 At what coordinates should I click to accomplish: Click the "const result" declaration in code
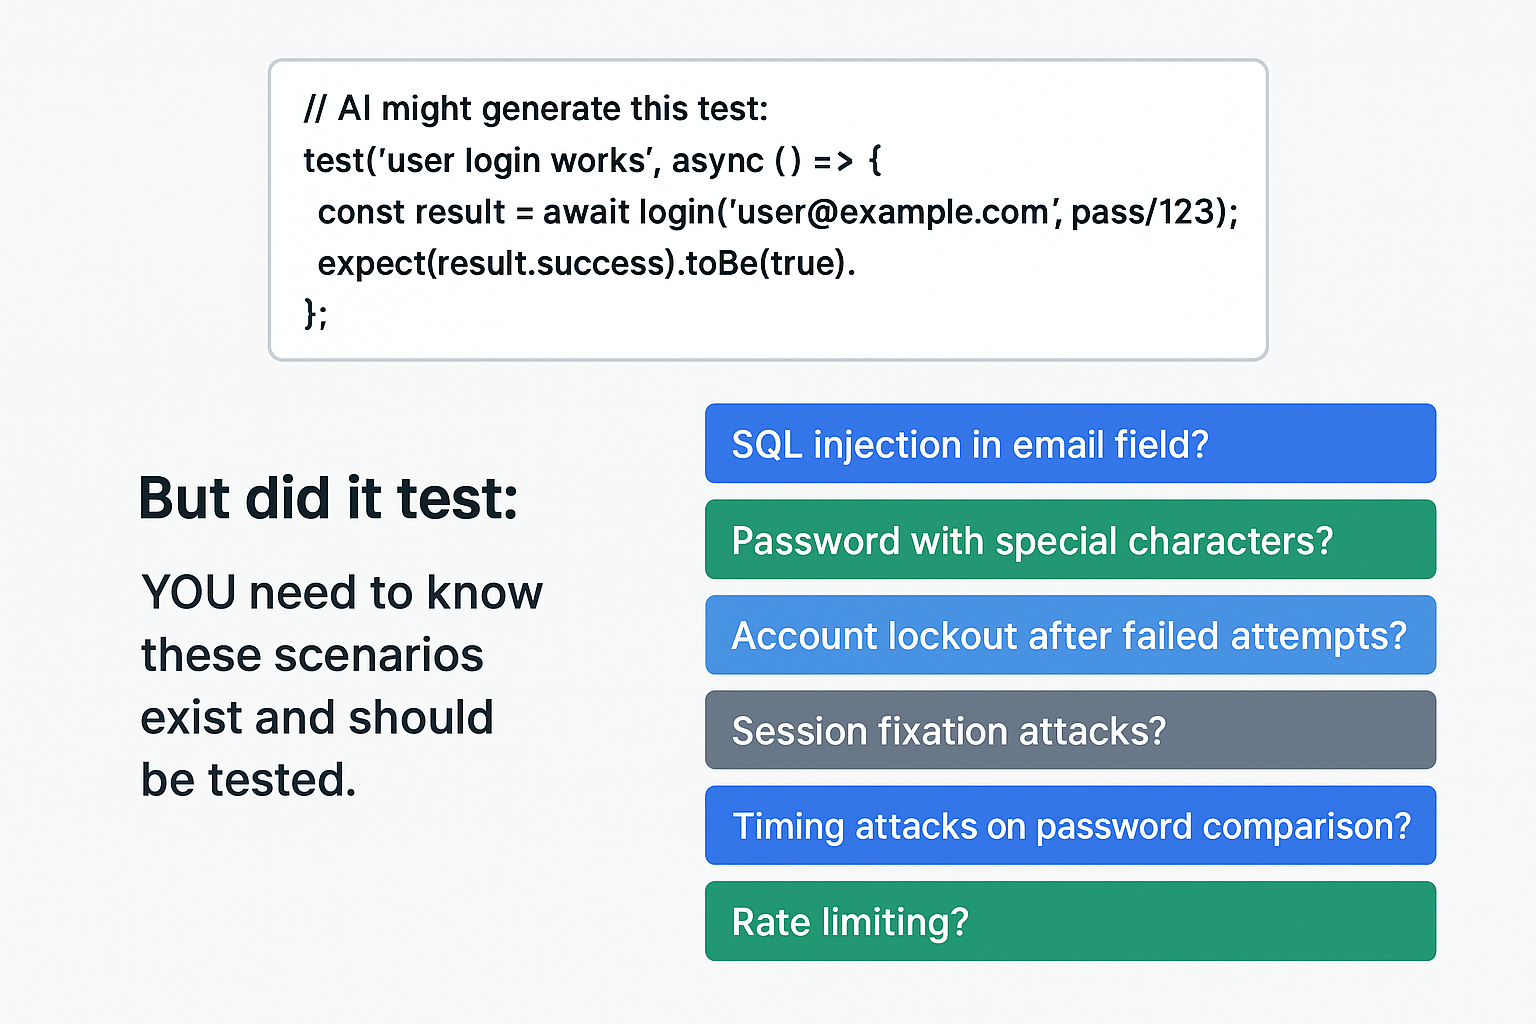[x=411, y=212]
